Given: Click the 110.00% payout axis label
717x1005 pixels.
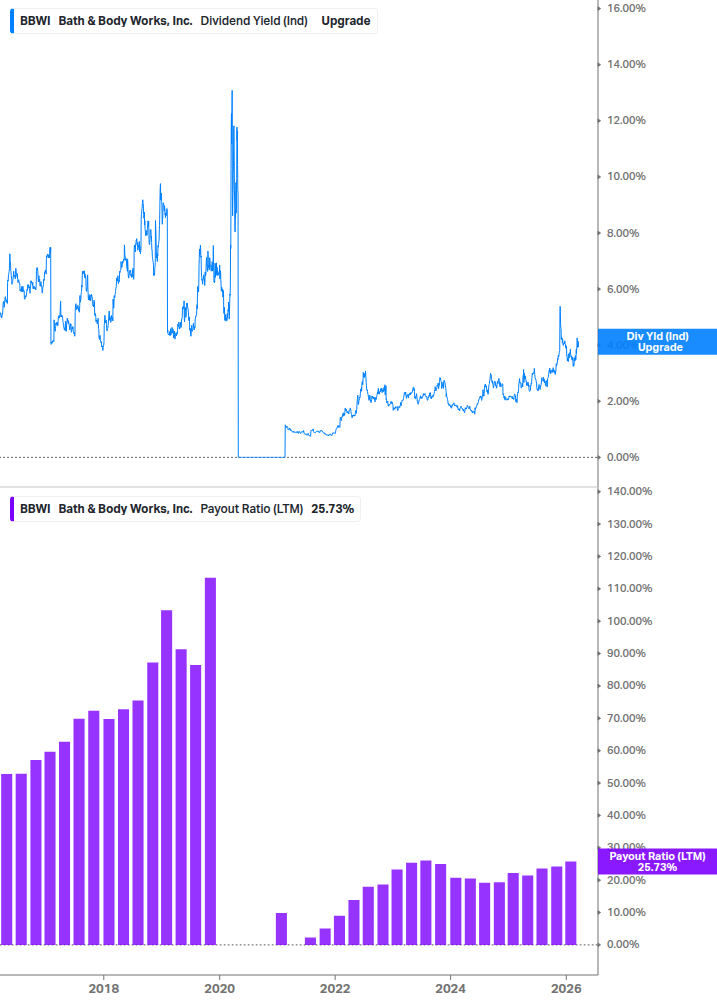Looking at the screenshot, I should [629, 588].
